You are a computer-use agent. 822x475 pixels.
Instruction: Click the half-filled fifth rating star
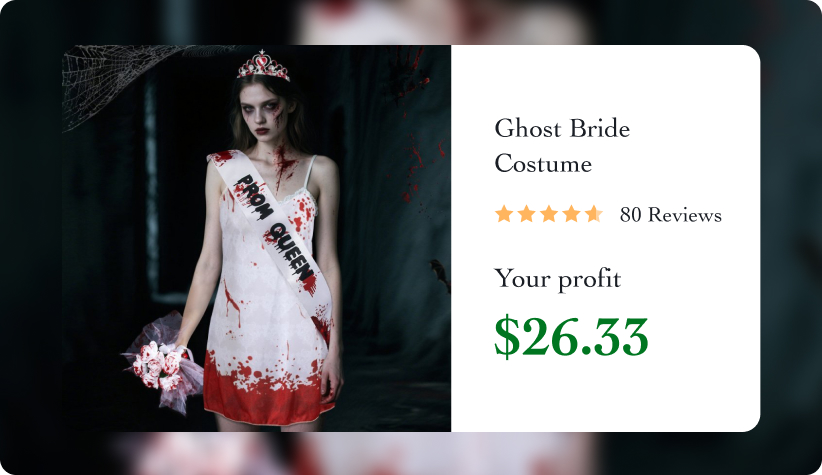click(x=594, y=214)
